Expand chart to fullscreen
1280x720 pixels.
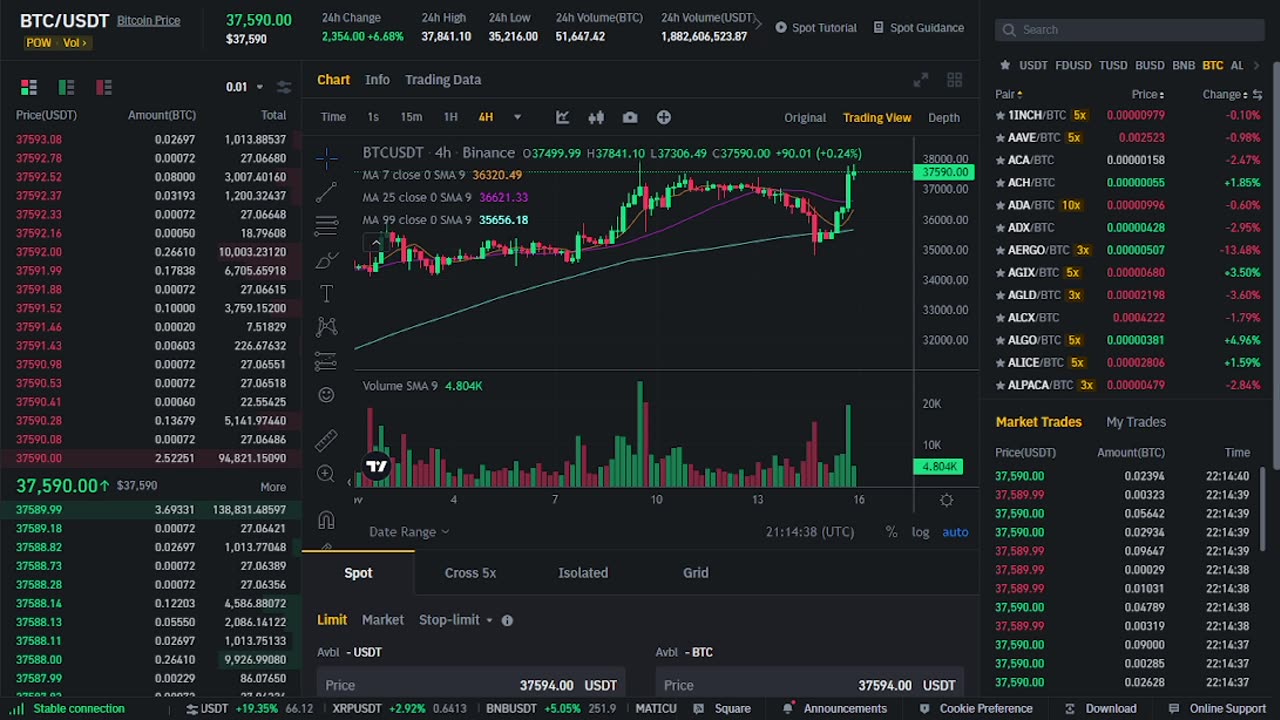point(921,80)
